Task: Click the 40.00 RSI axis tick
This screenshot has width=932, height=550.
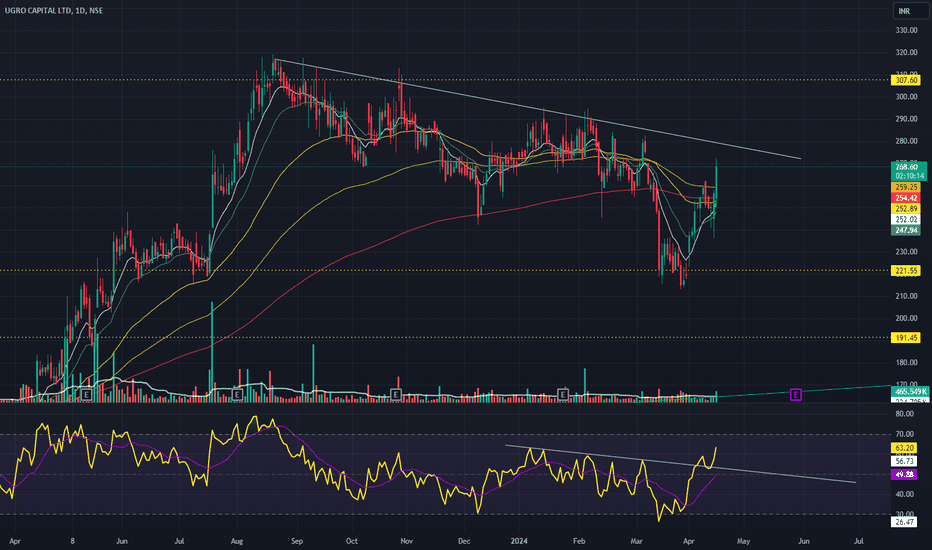Action: pyautogui.click(x=905, y=494)
